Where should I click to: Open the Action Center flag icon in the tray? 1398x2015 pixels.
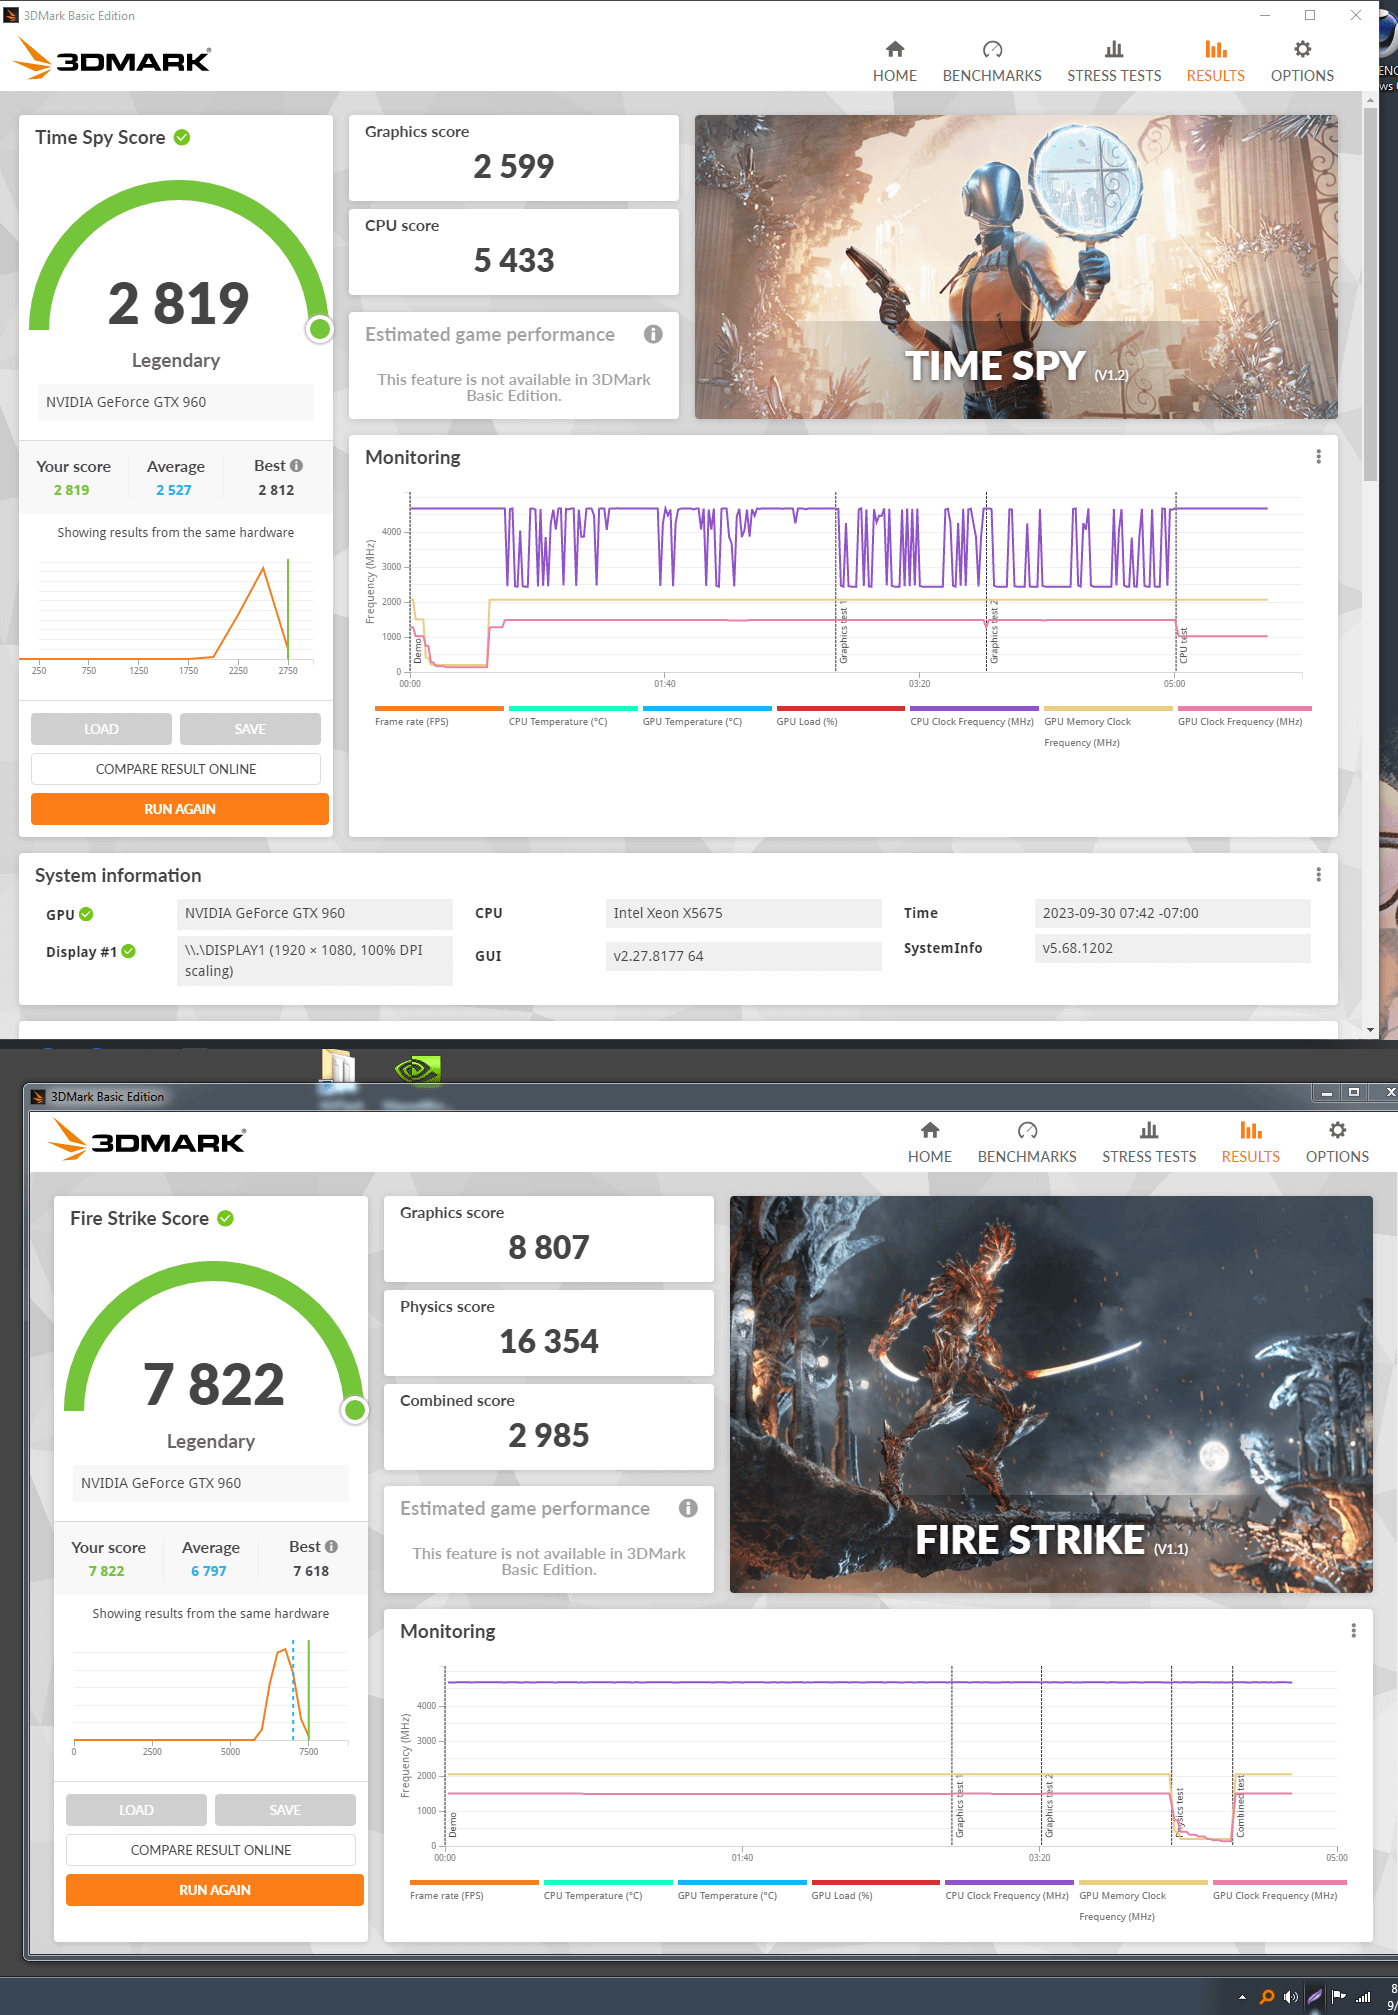coord(1338,1997)
